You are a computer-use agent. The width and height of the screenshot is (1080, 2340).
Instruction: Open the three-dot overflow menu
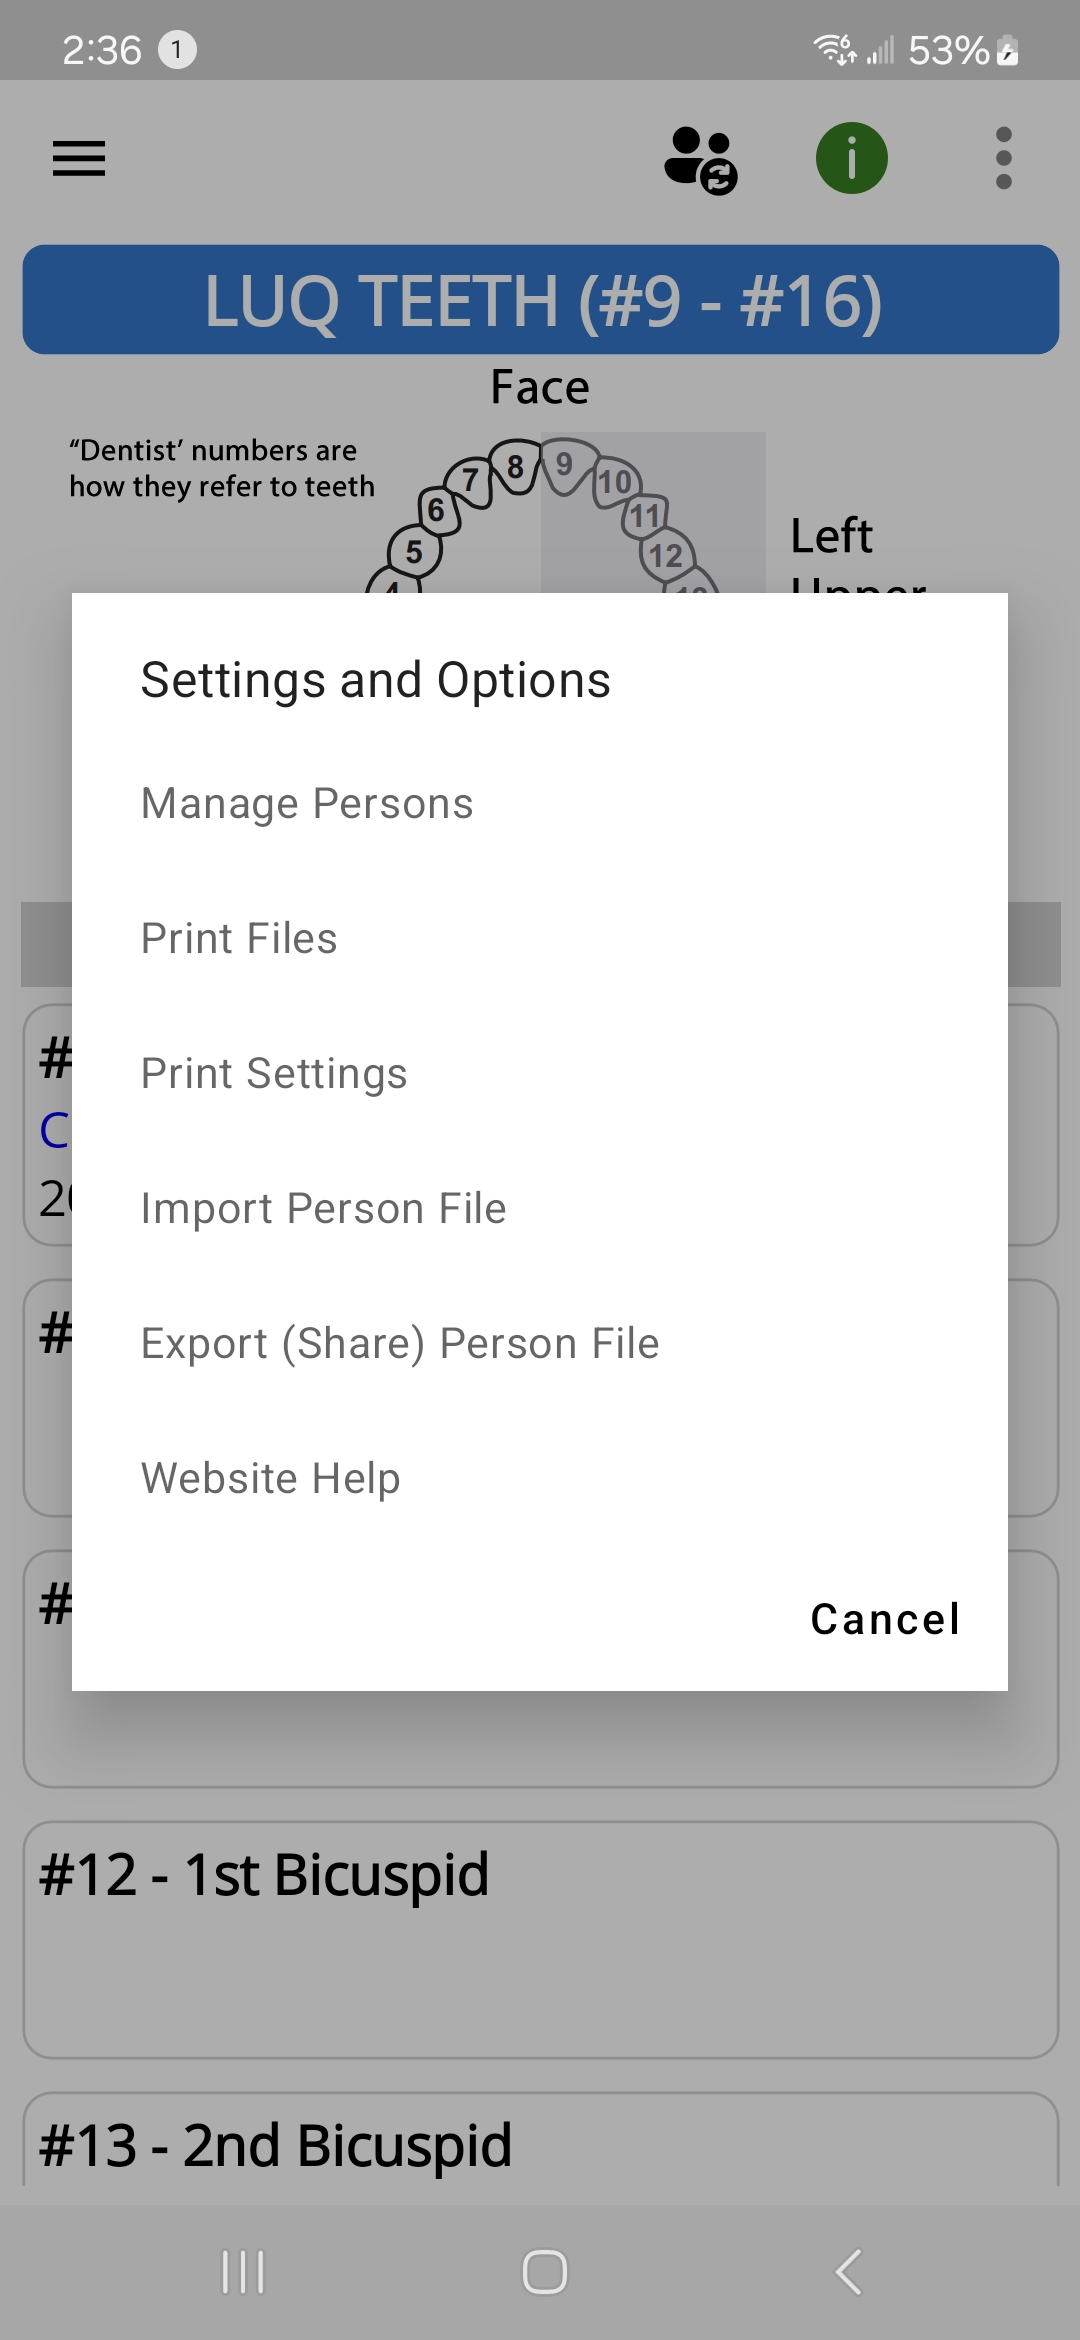[x=1004, y=159]
